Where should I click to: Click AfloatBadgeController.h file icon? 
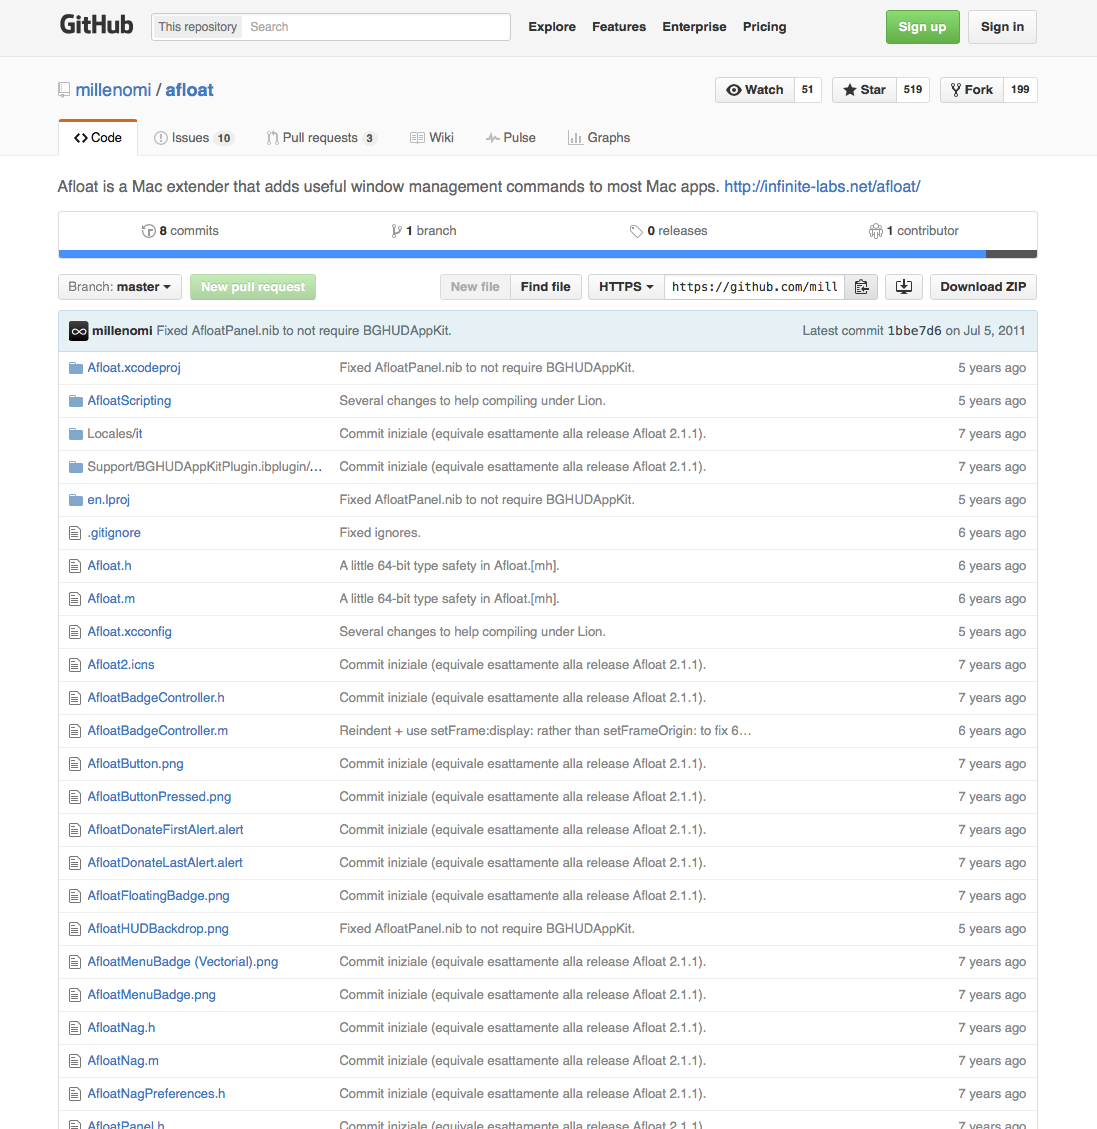click(75, 698)
